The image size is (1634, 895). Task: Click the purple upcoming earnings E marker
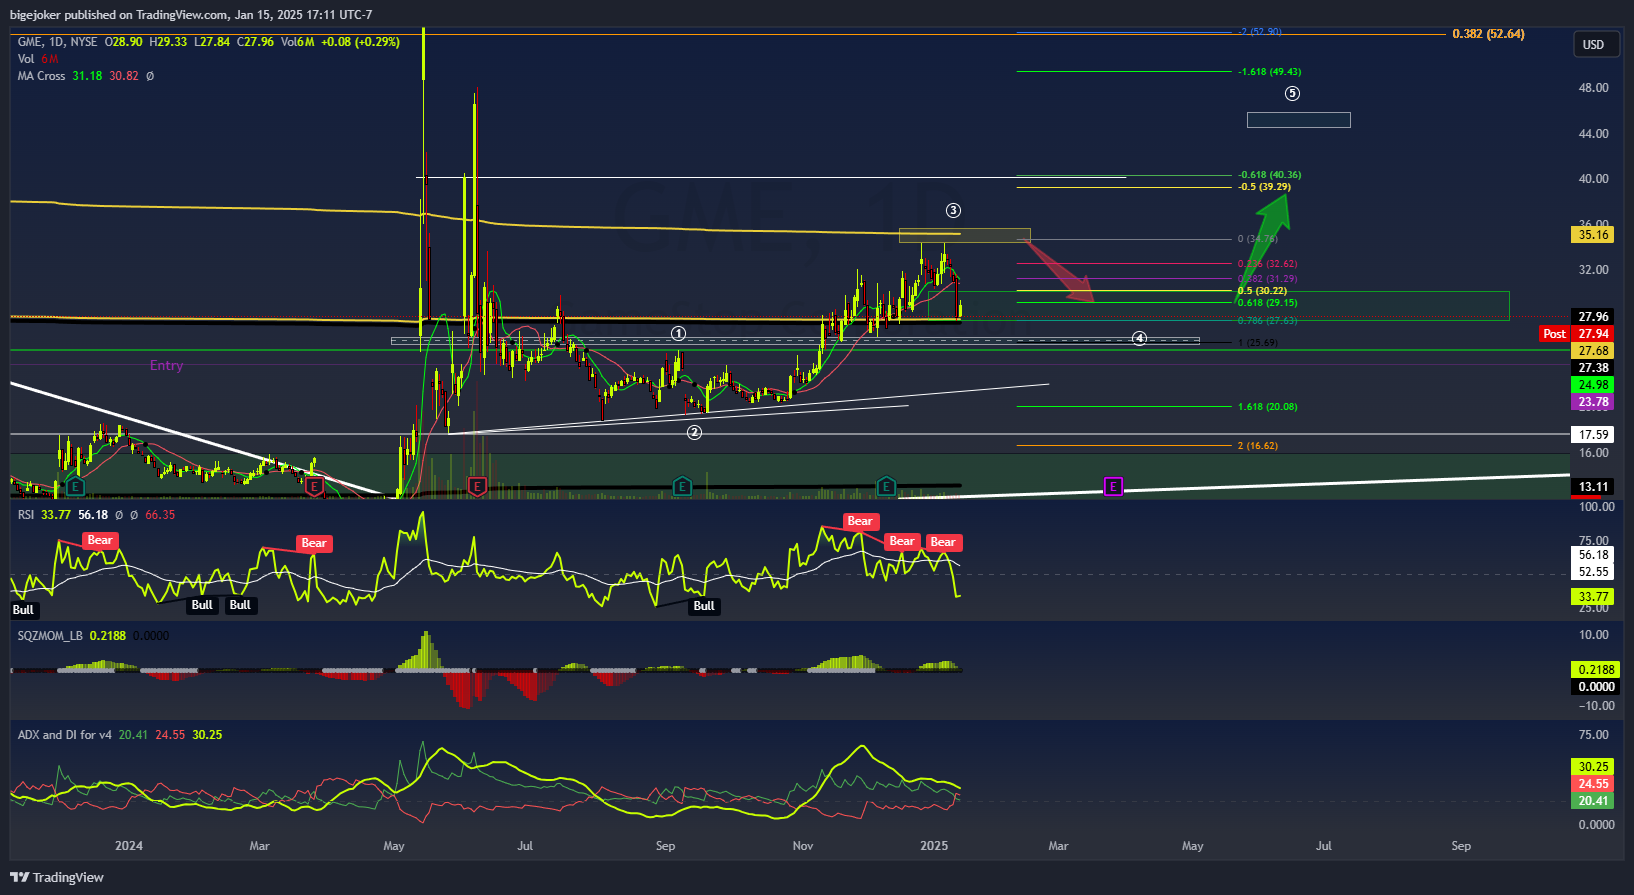pos(1113,487)
